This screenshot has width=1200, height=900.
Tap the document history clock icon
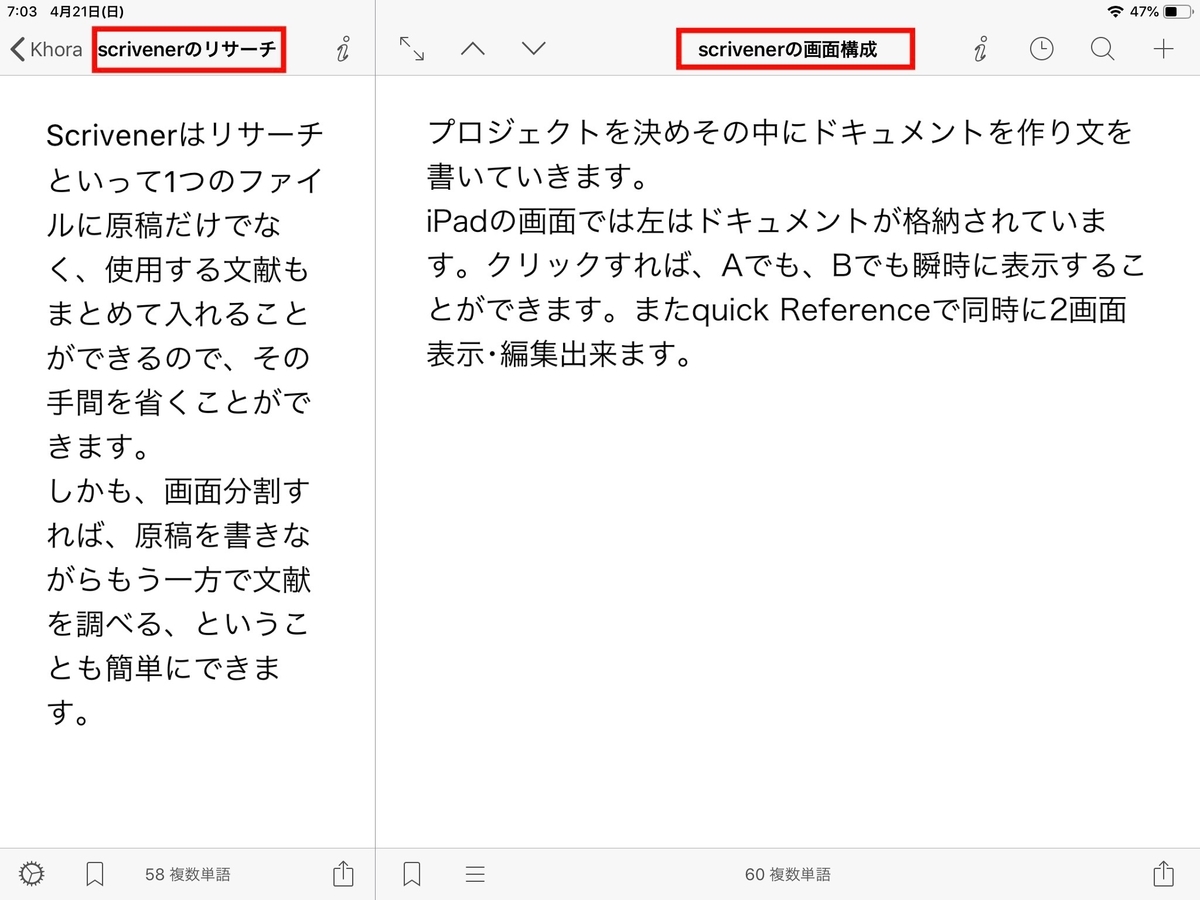pyautogui.click(x=1041, y=47)
